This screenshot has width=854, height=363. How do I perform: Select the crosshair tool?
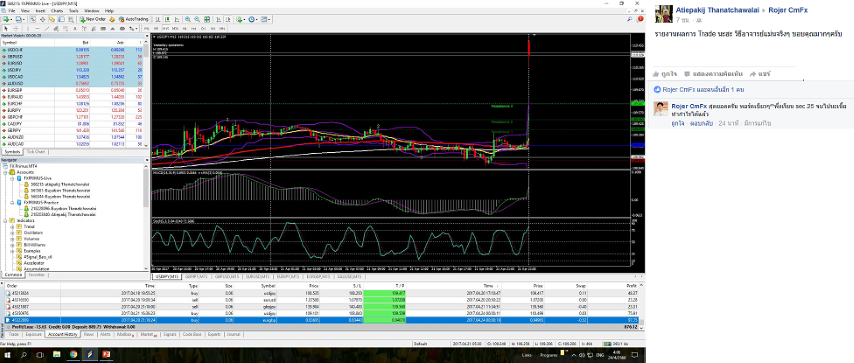[16, 28]
